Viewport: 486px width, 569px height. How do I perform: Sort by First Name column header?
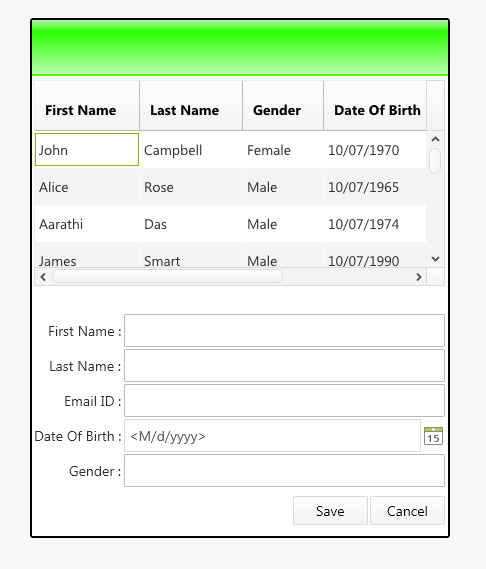tap(87, 106)
